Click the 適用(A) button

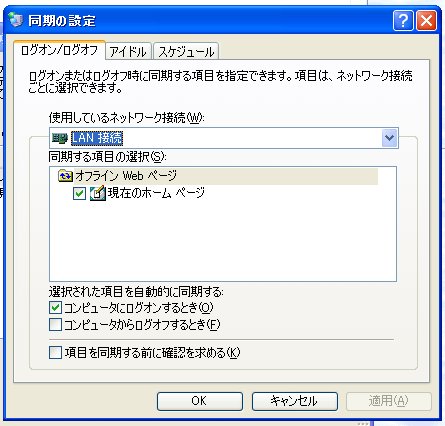click(389, 401)
